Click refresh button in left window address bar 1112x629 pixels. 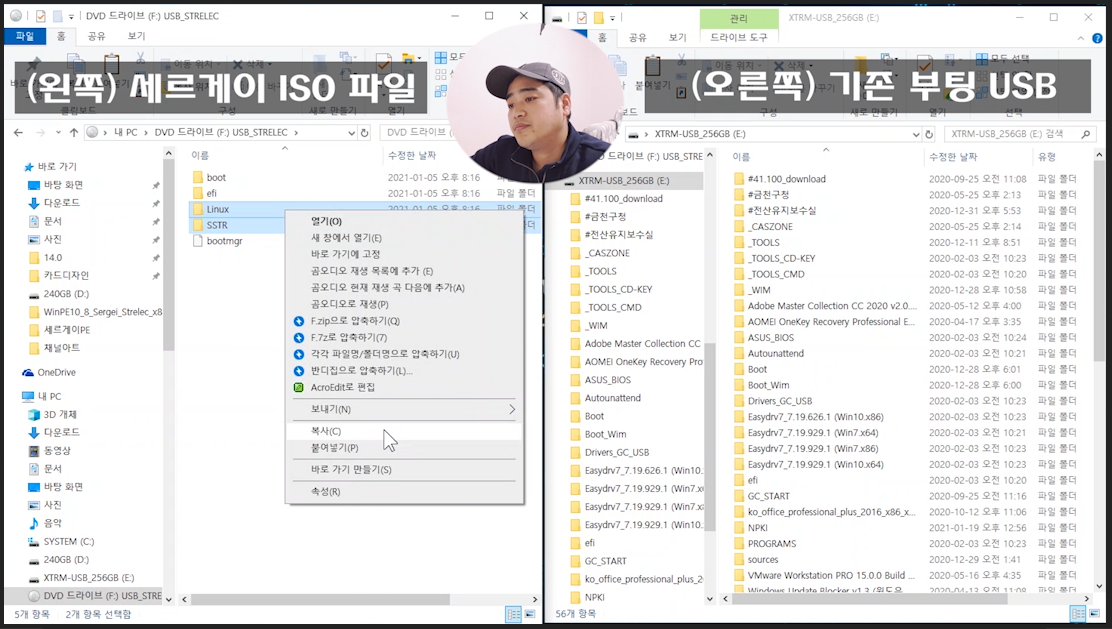pyautogui.click(x=365, y=133)
